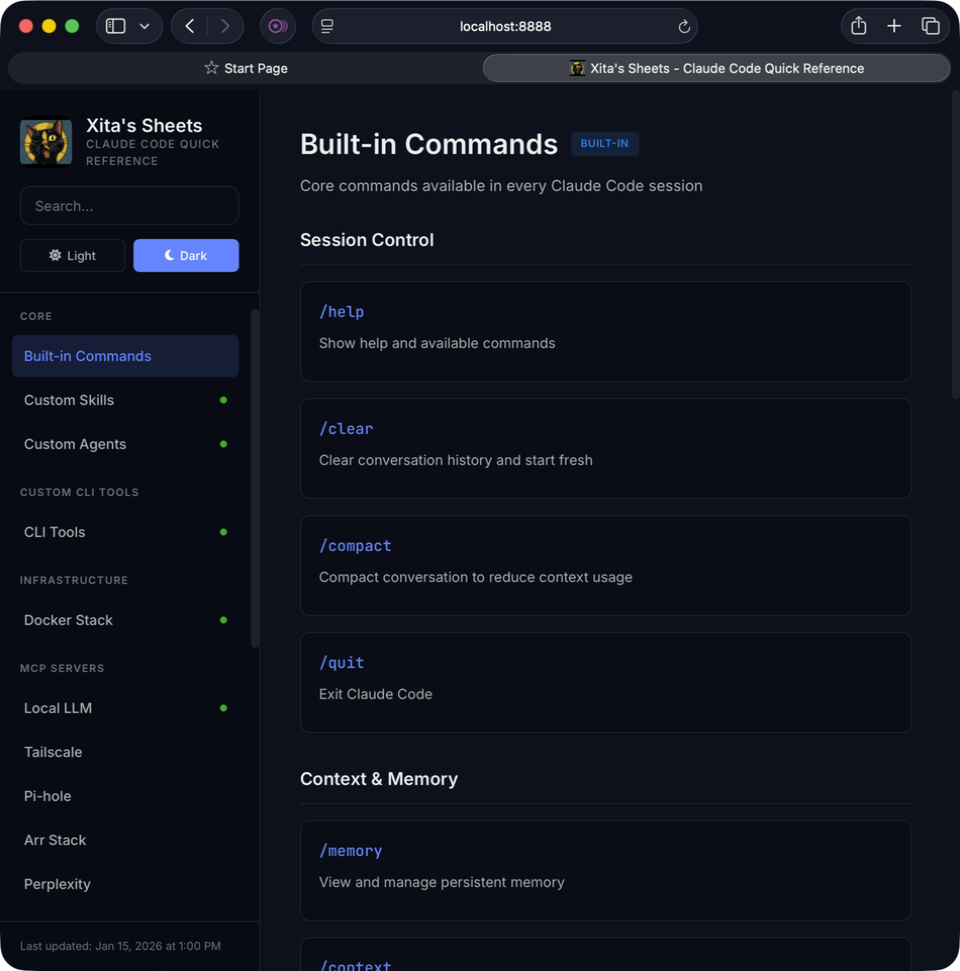The height and width of the screenshot is (971, 960).
Task: Open Tailscale in sidebar
Action: 125,752
